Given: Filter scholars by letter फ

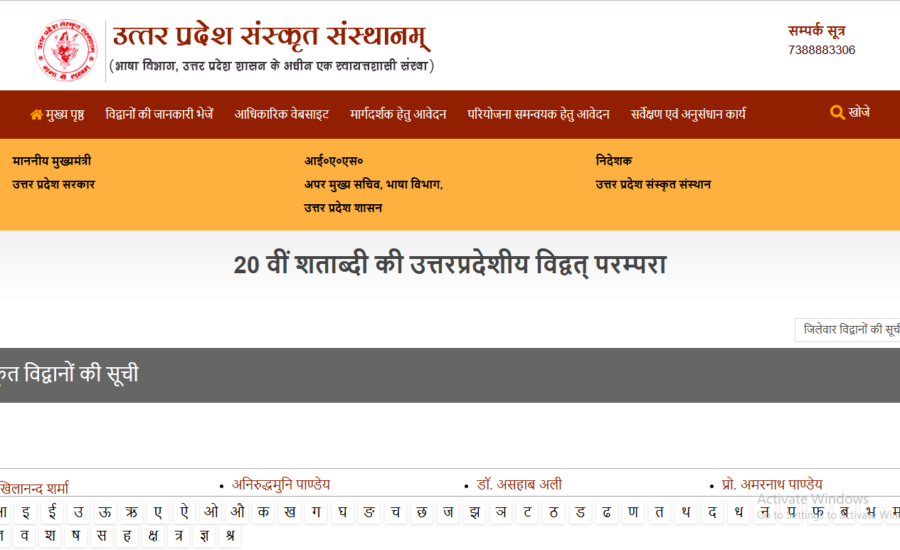Looking at the screenshot, I should [x=818, y=512].
